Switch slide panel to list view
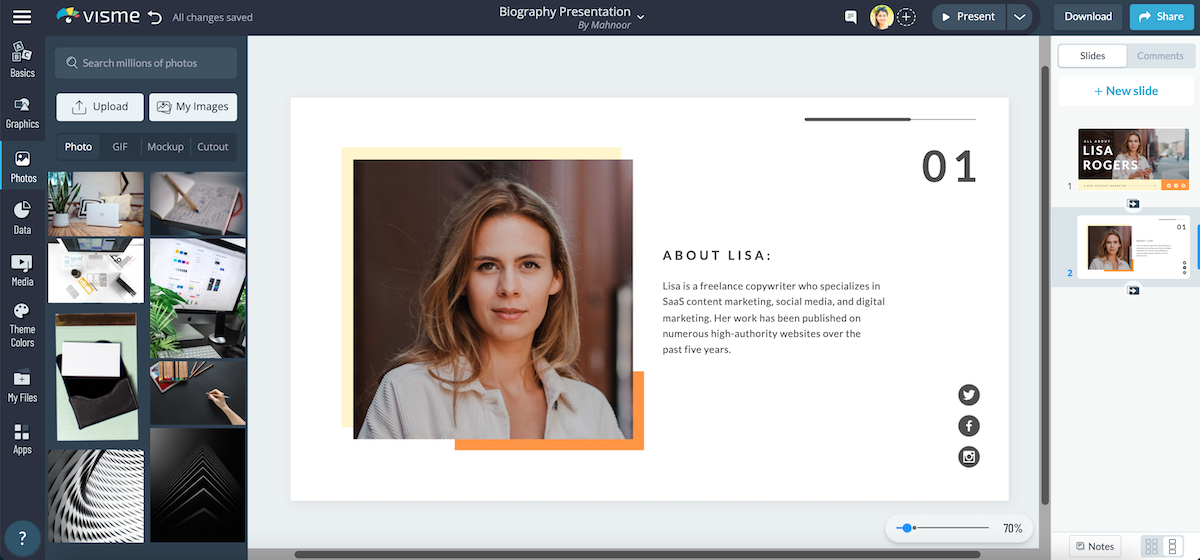The width and height of the screenshot is (1200, 560). 1174,546
